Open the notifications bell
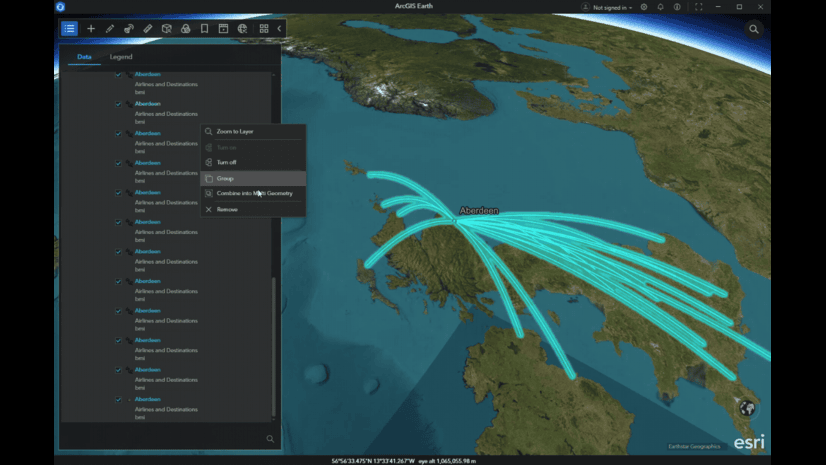Image resolution: width=826 pixels, height=465 pixels. tap(660, 7)
